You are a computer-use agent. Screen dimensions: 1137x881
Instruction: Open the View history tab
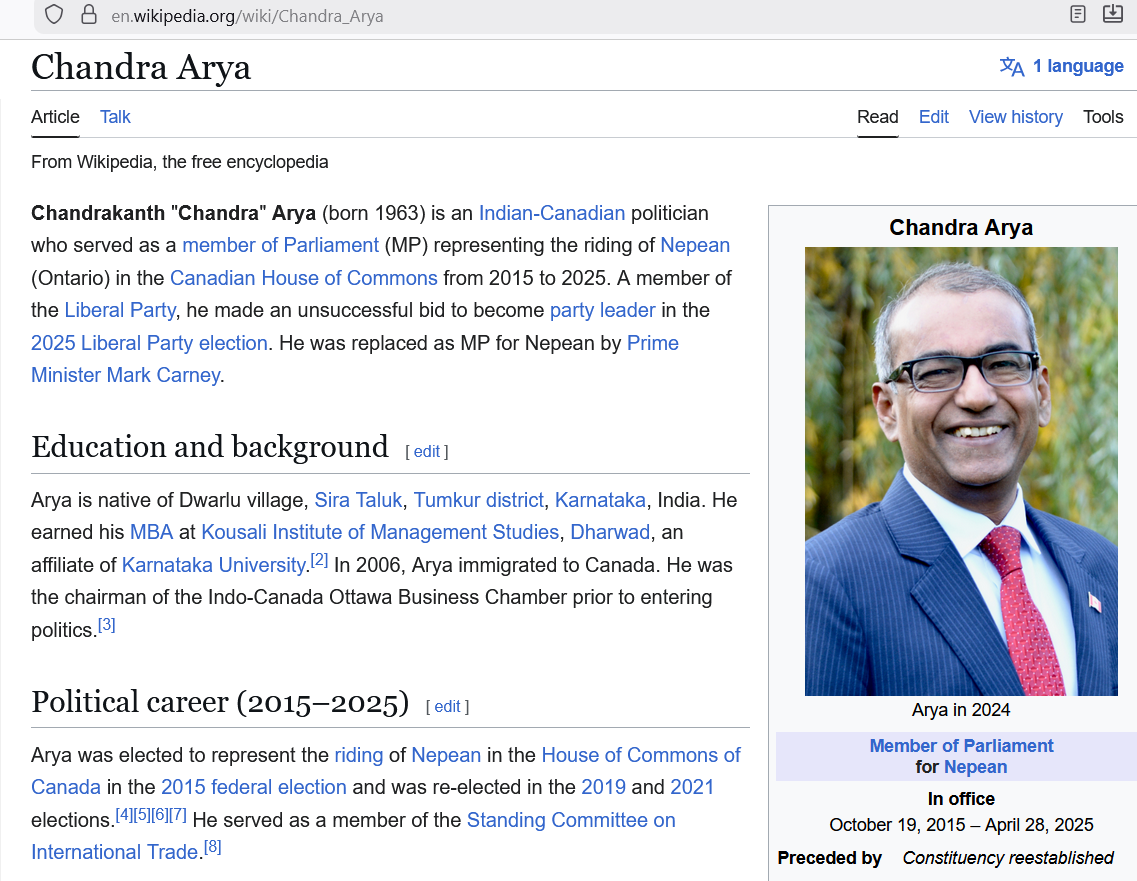tap(1015, 117)
